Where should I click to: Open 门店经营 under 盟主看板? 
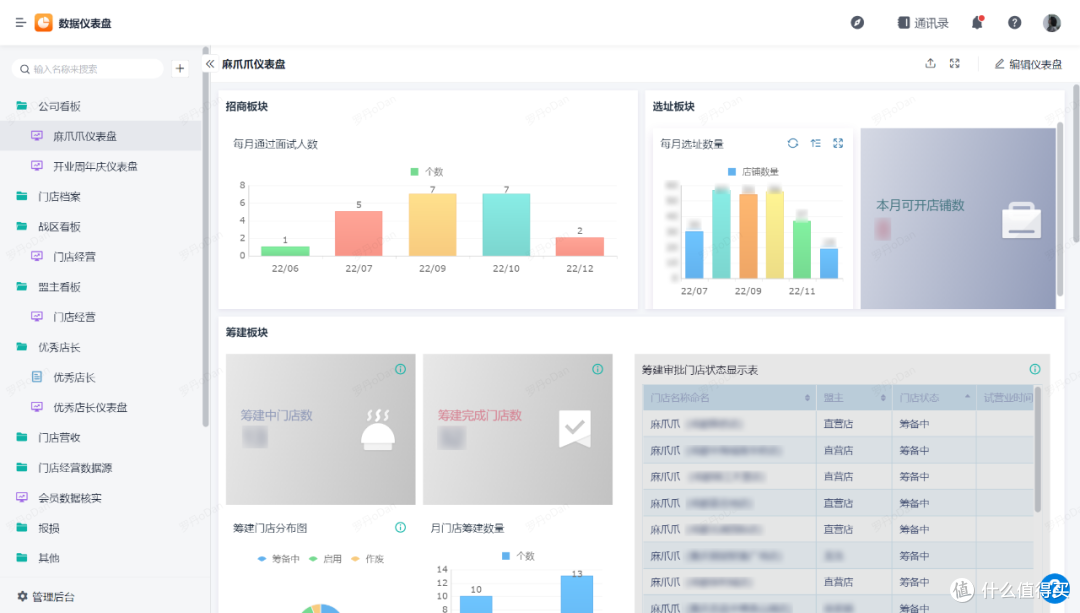(101, 317)
